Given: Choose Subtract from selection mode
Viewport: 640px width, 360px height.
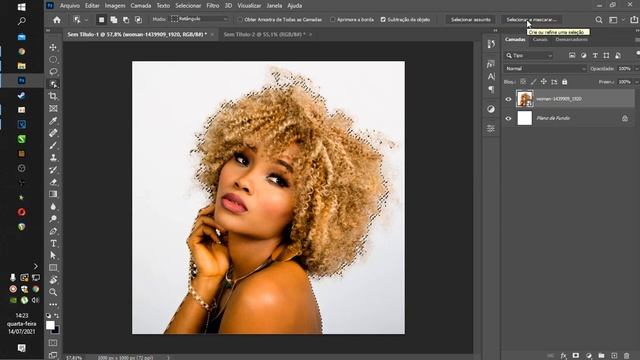Looking at the screenshot, I should click(x=126, y=20).
